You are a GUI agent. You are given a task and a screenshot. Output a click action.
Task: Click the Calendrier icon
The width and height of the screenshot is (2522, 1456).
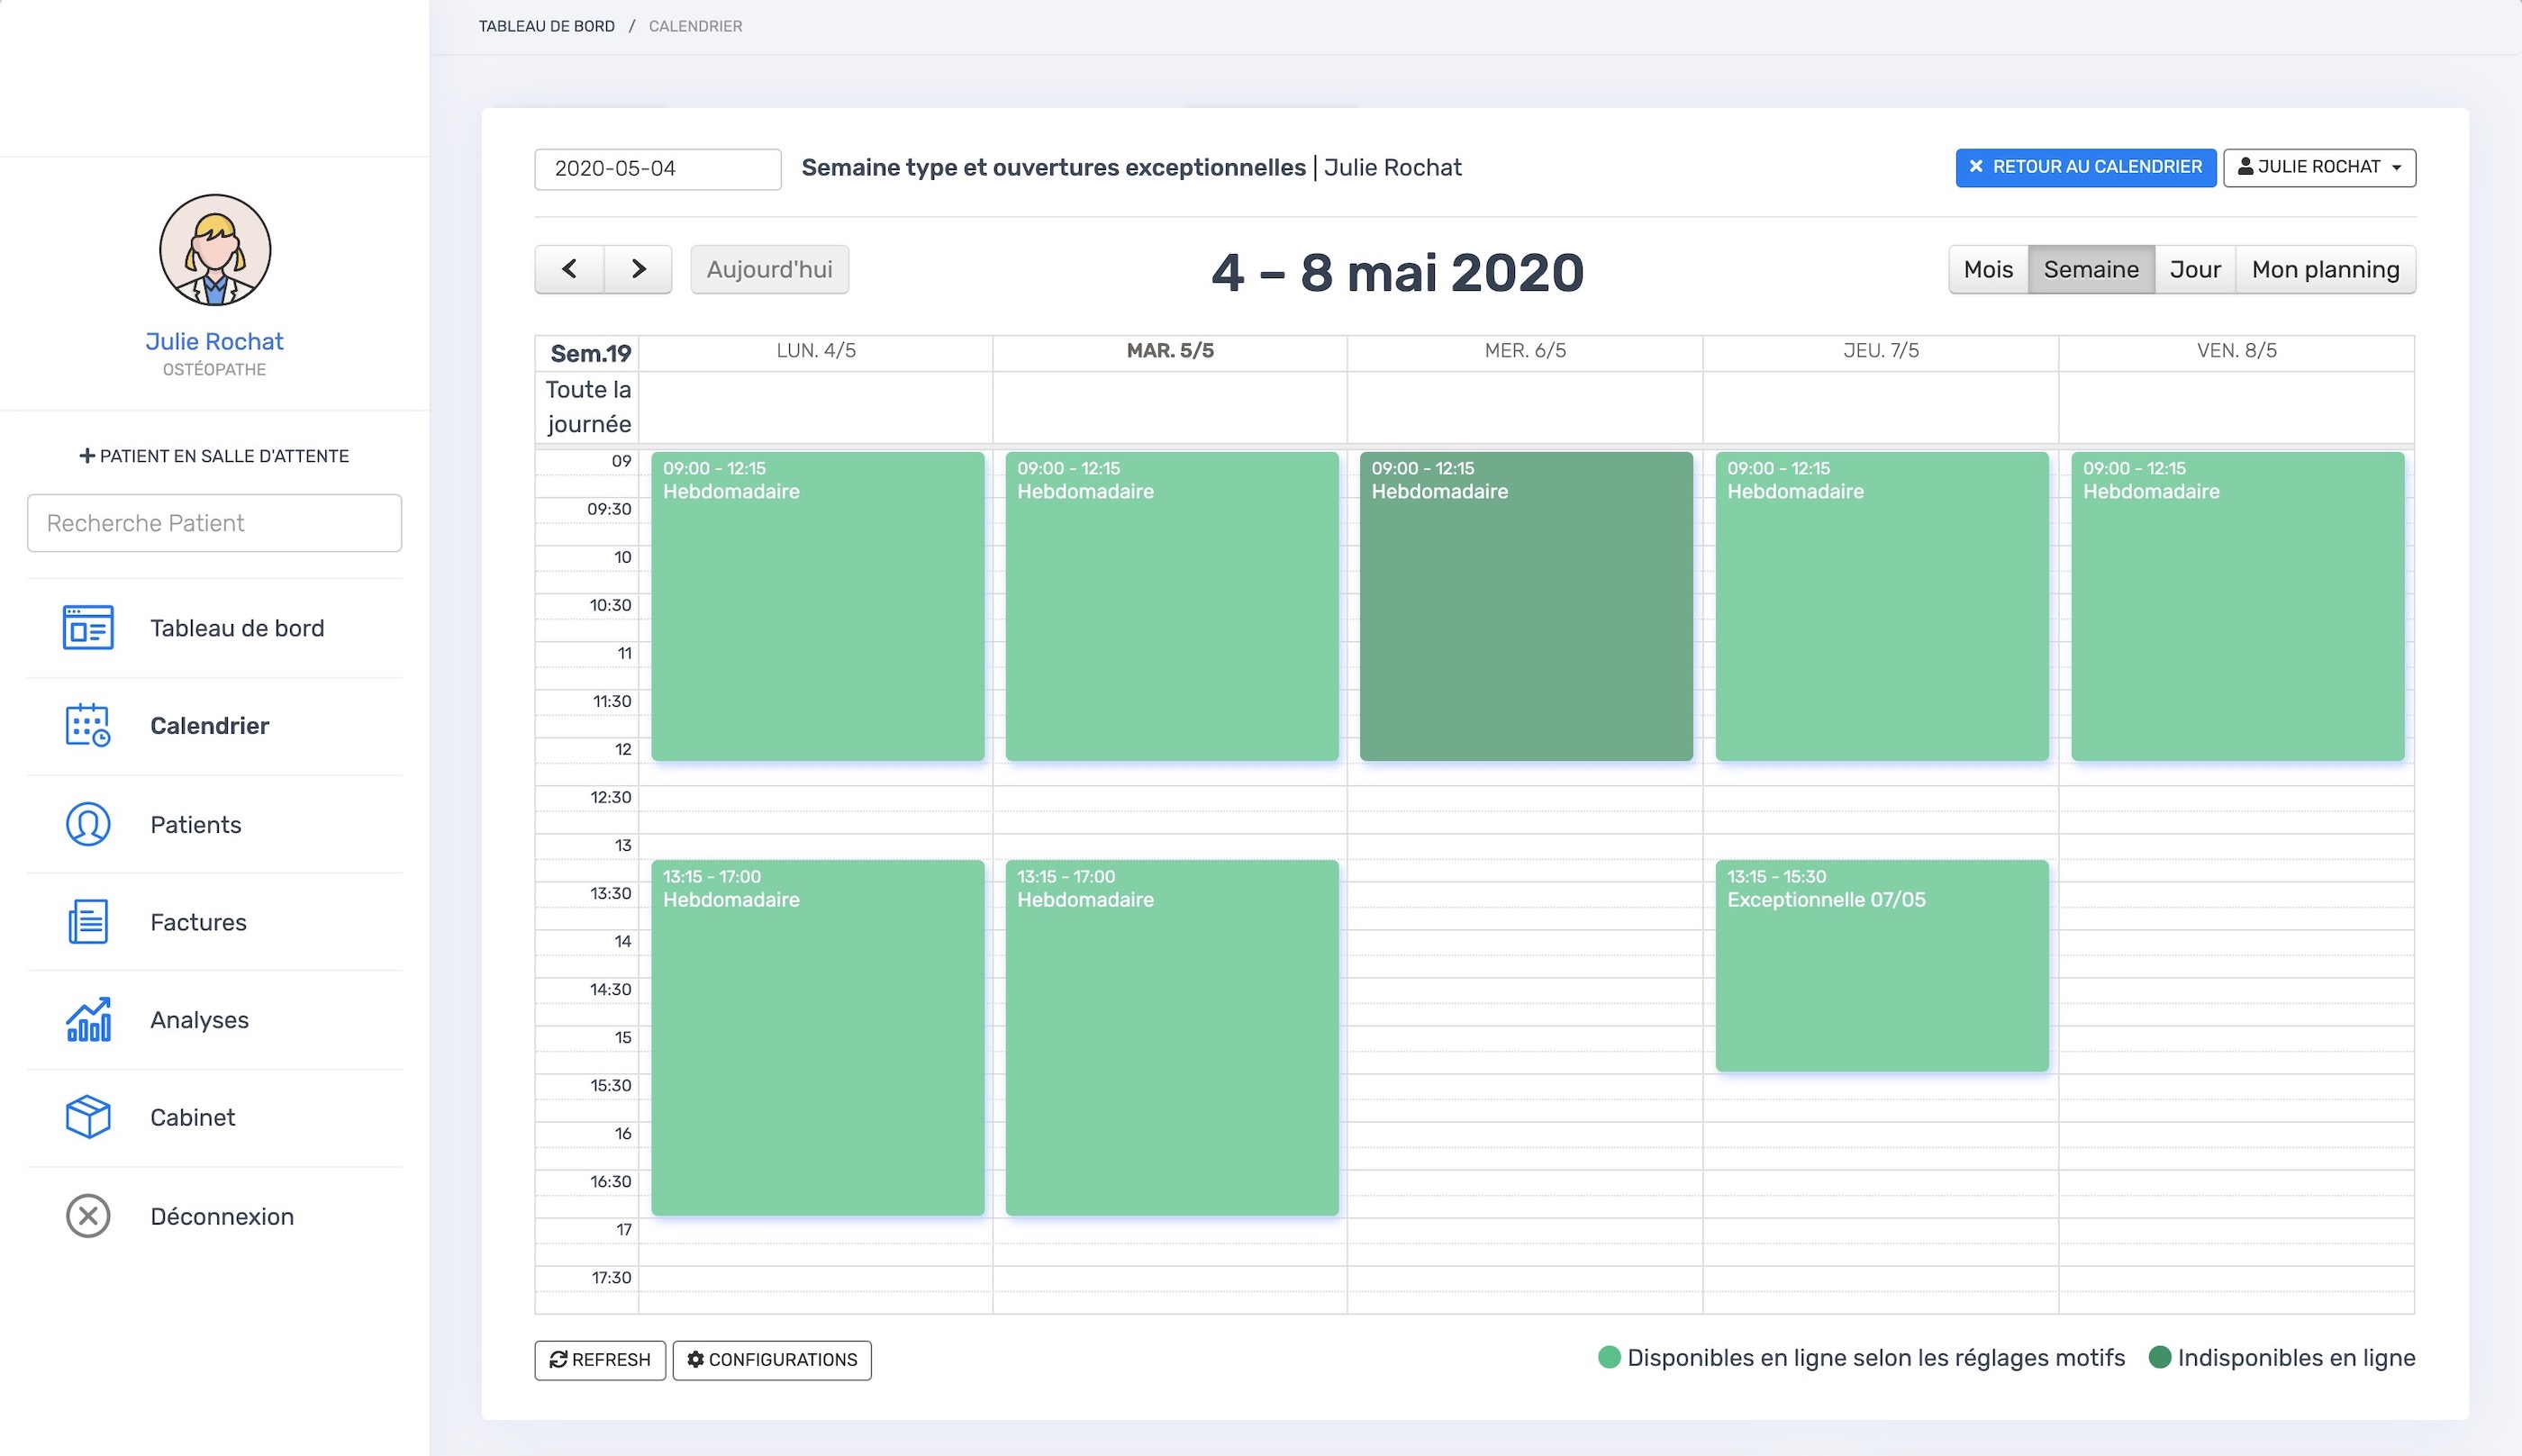coord(86,725)
